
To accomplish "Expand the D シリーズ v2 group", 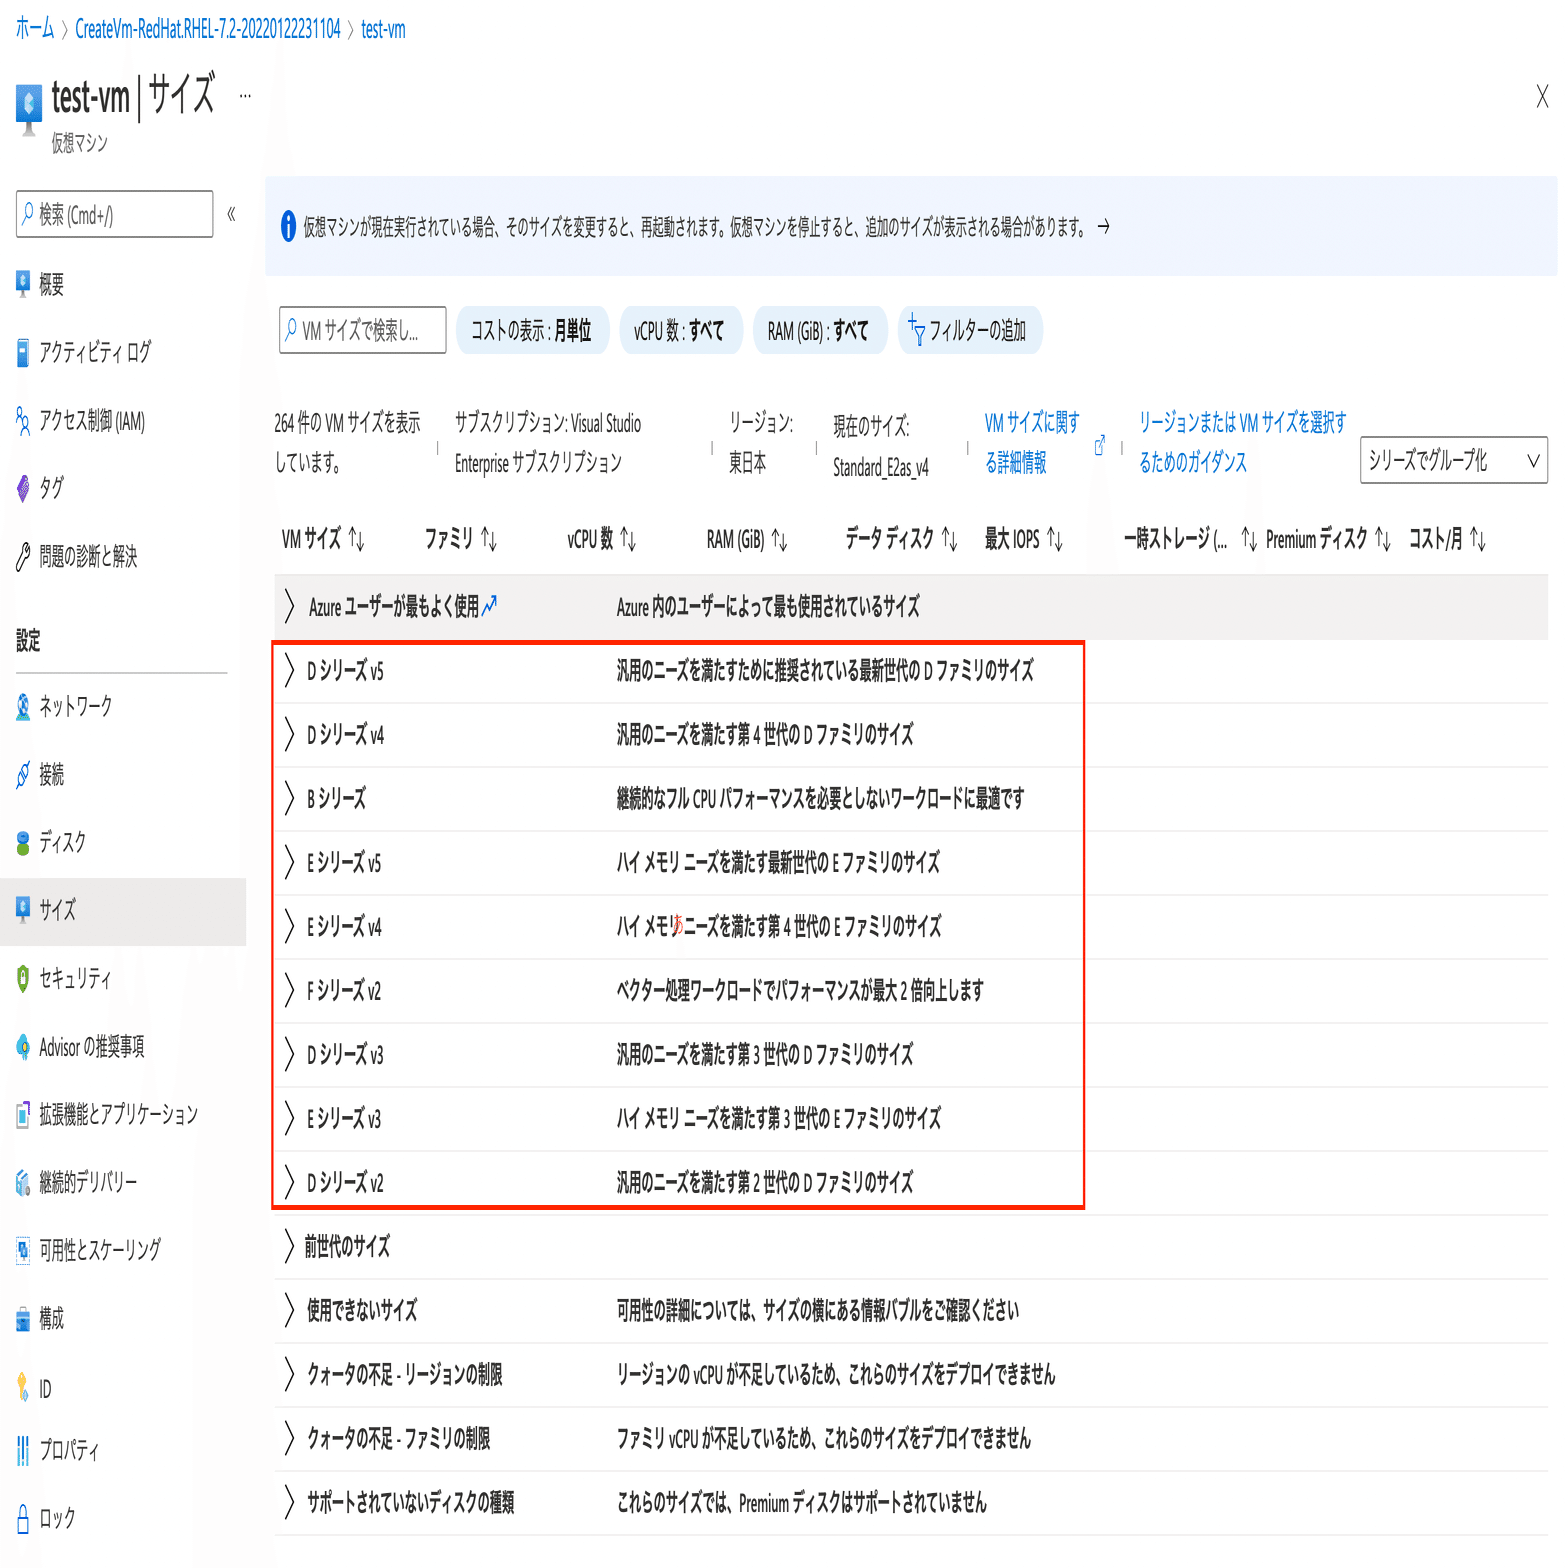I will click(x=288, y=1182).
